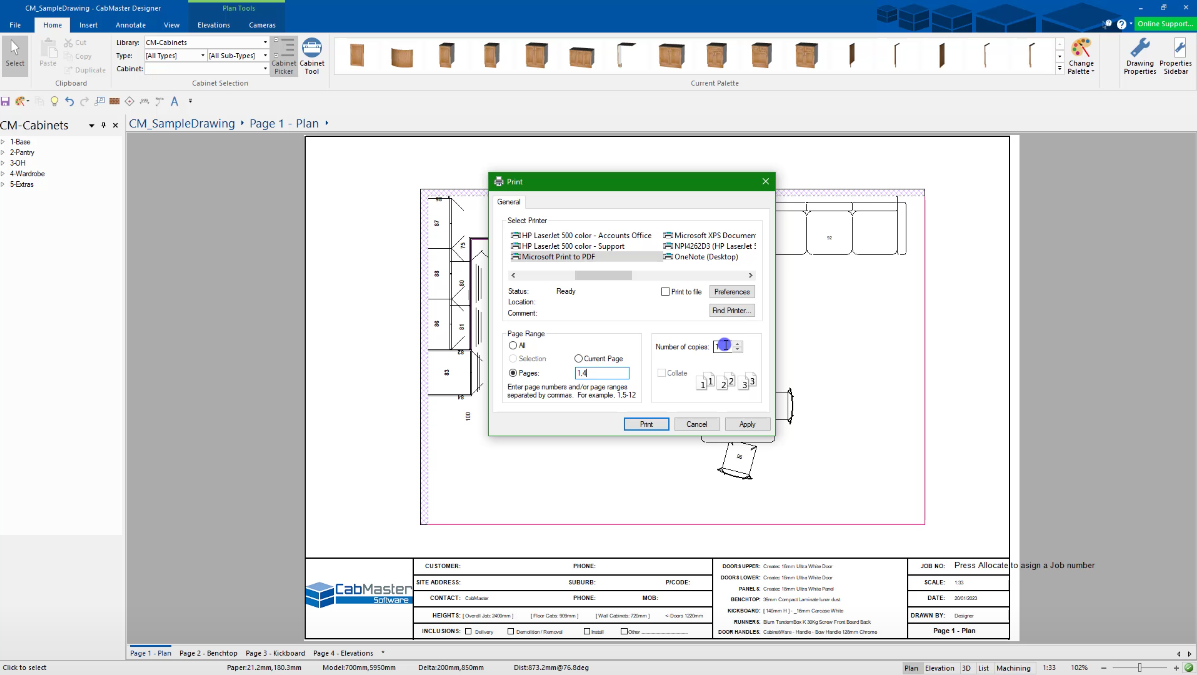Pick the first cabinet thumbnail in Current Palette
Screen dimensions: 1197x675
(357, 55)
